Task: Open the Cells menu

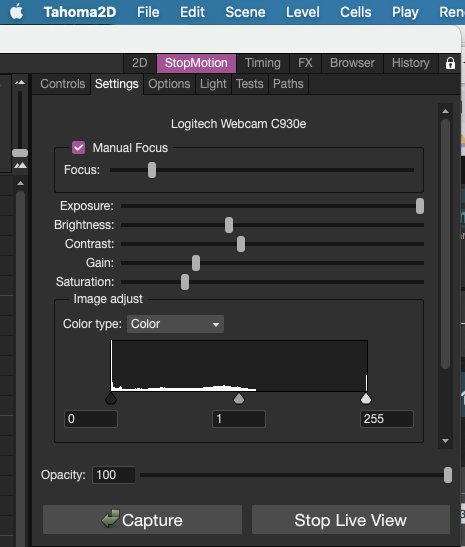Action: coord(355,12)
